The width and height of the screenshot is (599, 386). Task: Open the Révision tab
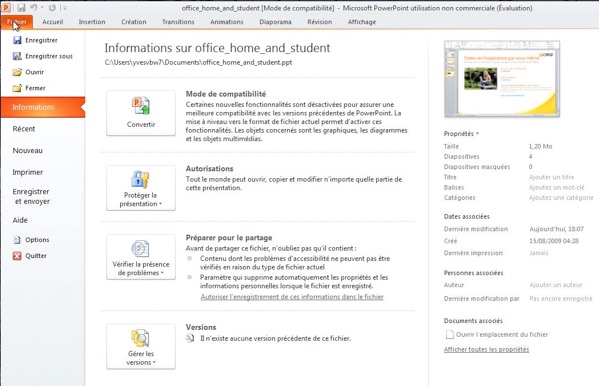click(319, 22)
